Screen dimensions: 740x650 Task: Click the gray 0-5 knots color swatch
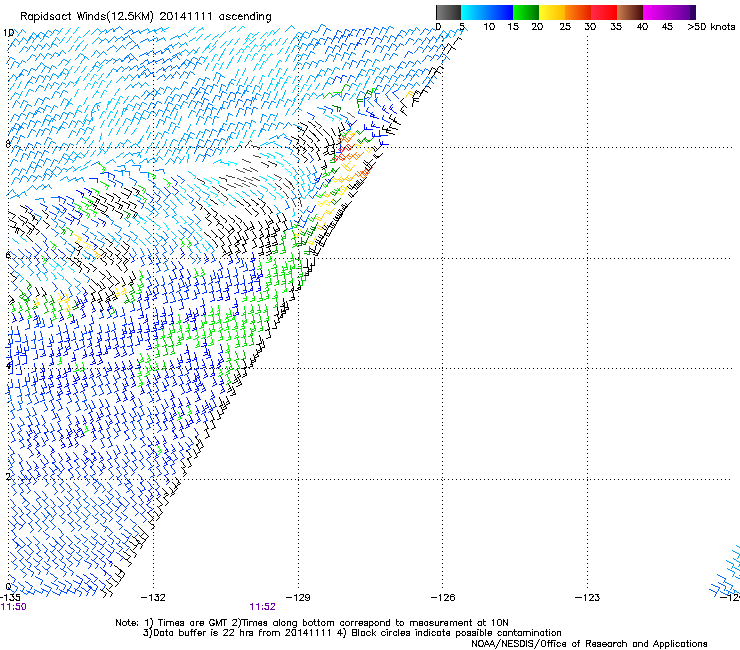(x=448, y=12)
